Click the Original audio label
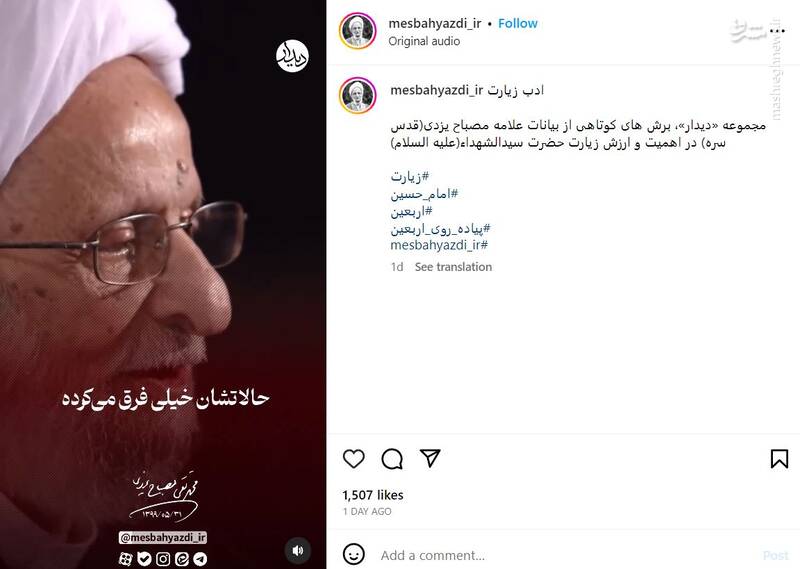This screenshot has height=569, width=800. tap(424, 41)
